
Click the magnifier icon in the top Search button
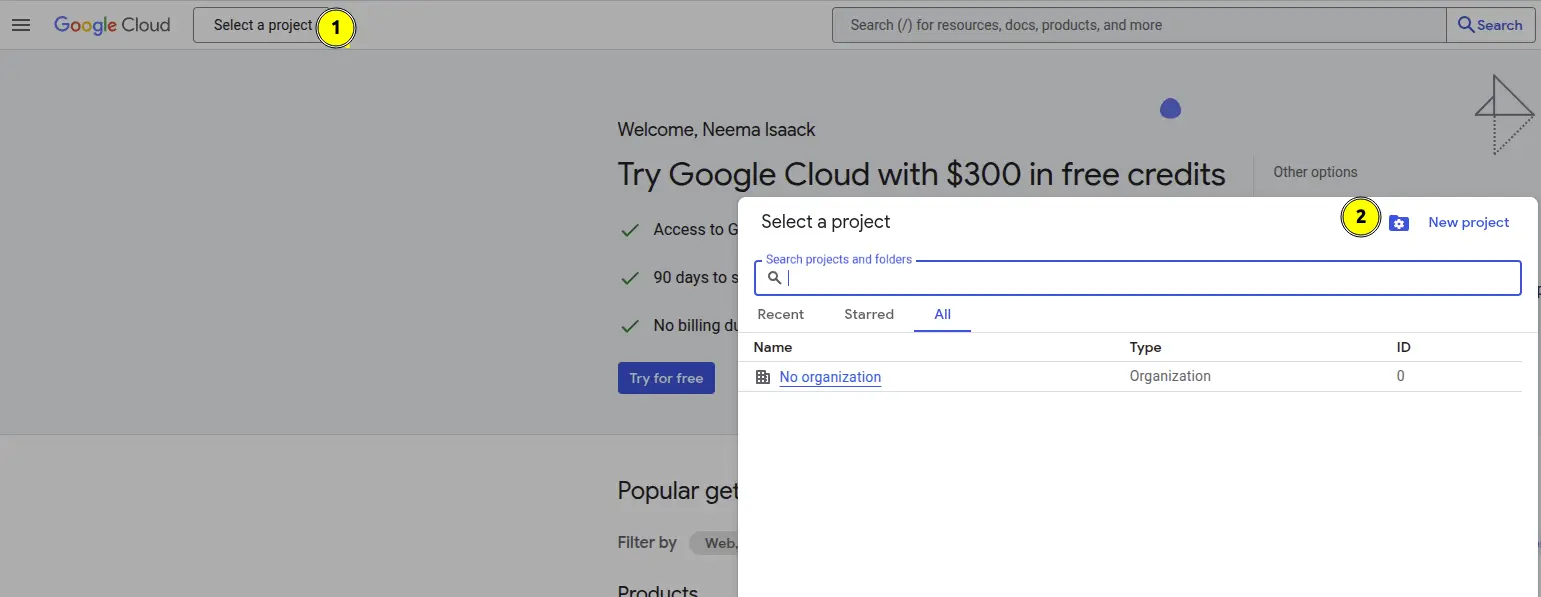1466,25
